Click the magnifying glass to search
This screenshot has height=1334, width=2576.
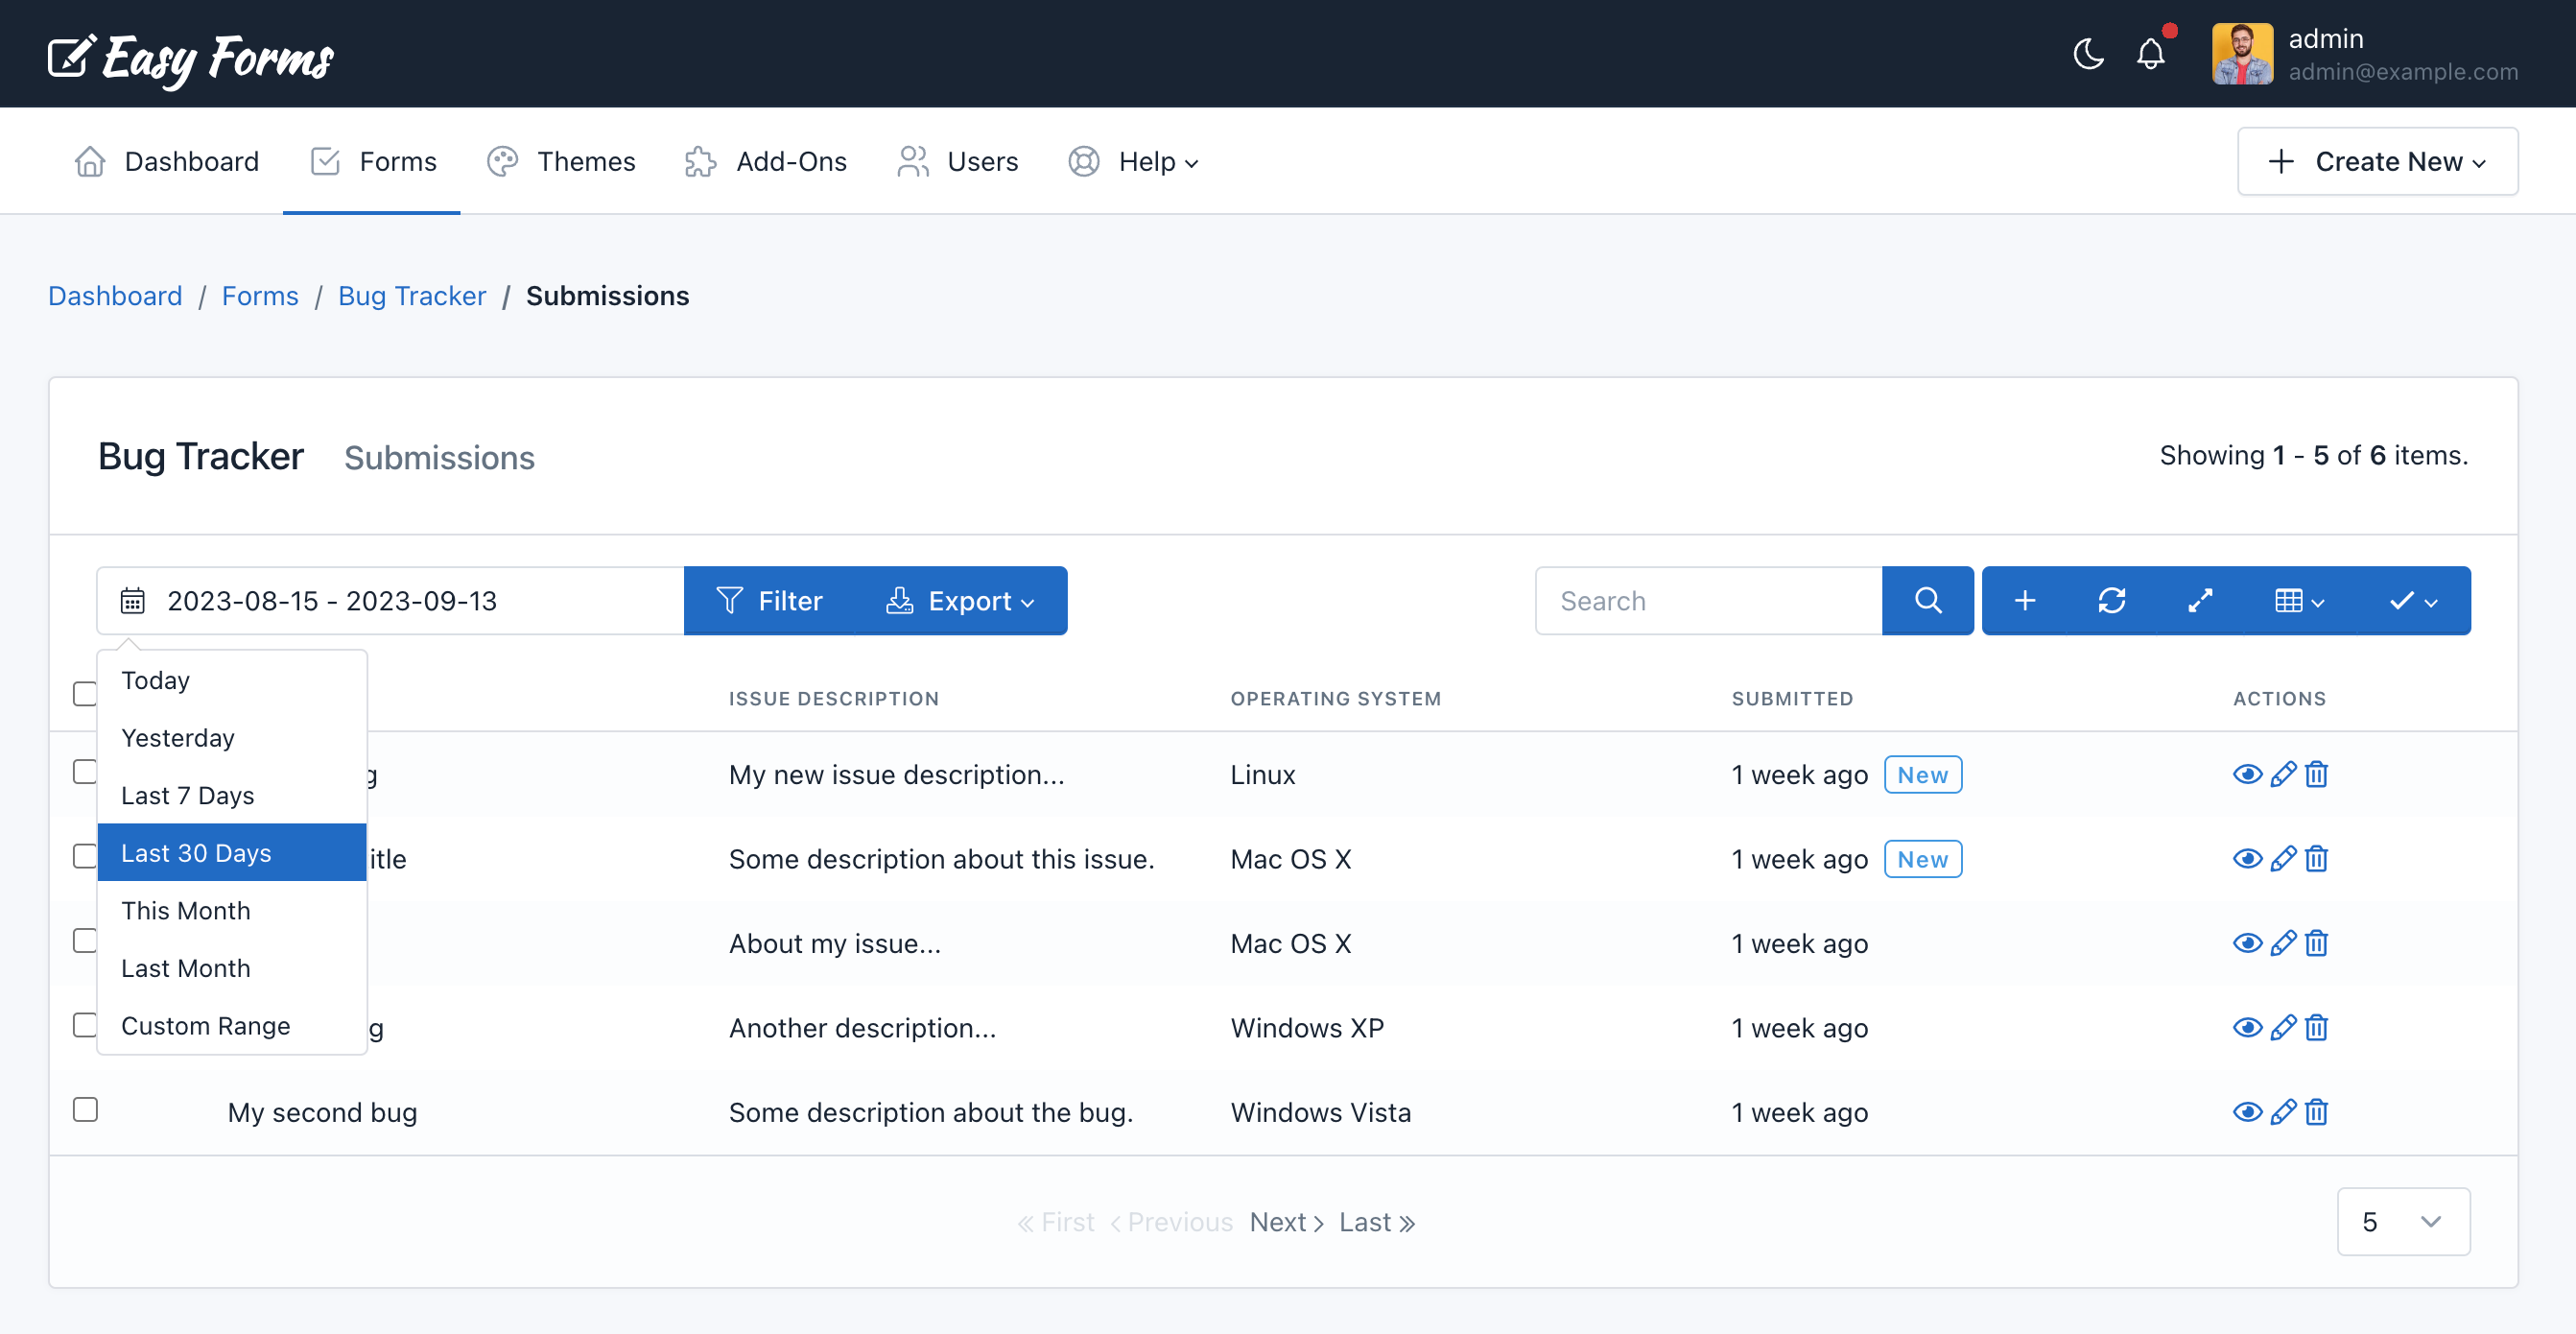tap(1927, 600)
